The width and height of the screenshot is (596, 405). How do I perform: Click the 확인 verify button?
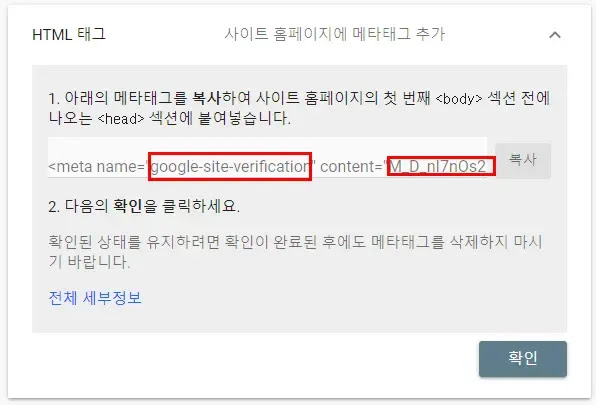point(523,359)
